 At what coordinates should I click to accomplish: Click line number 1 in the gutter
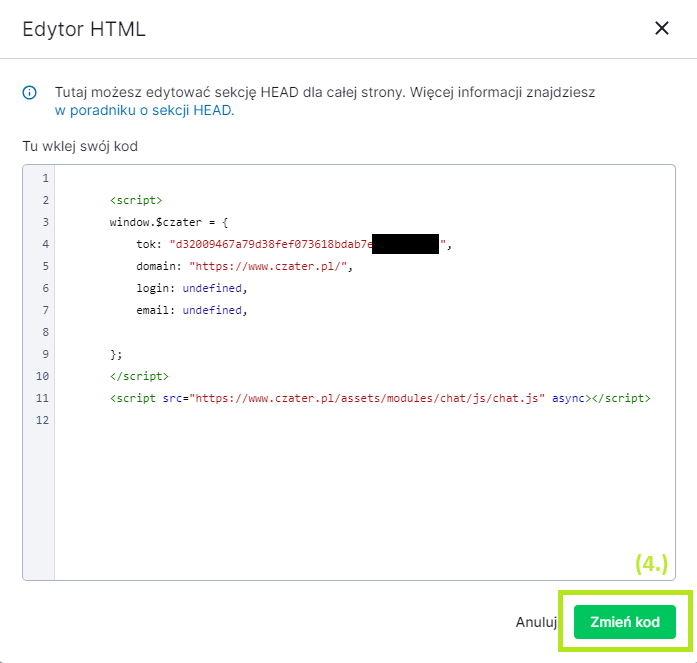click(45, 179)
